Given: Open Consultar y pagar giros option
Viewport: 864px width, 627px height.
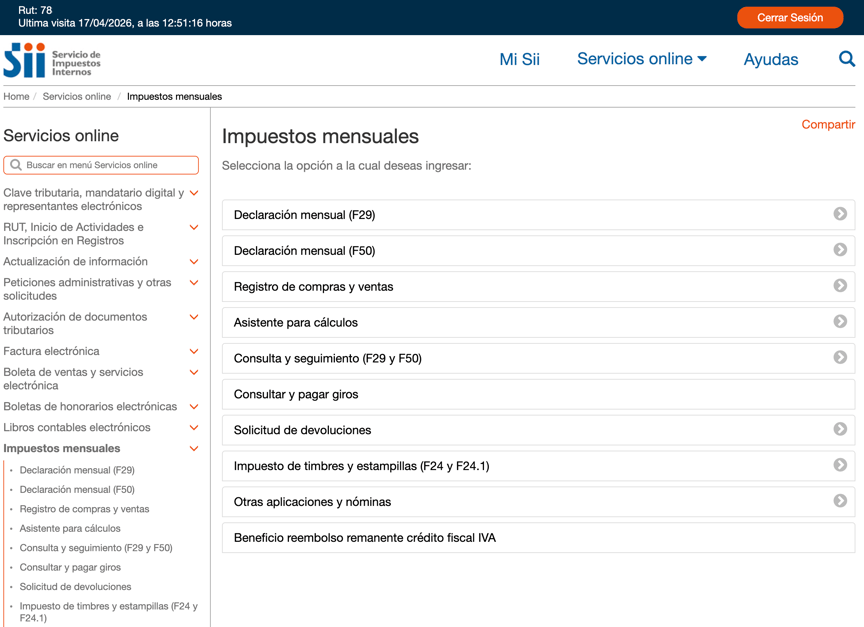Looking at the screenshot, I should 296,394.
